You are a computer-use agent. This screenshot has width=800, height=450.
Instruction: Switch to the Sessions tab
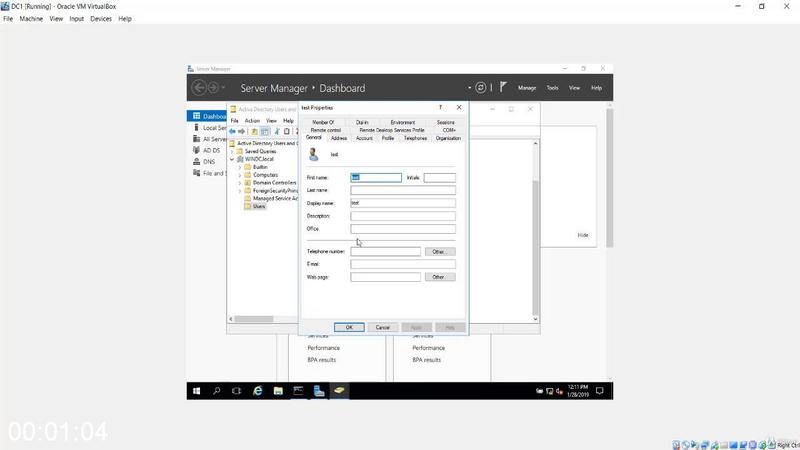click(445, 122)
